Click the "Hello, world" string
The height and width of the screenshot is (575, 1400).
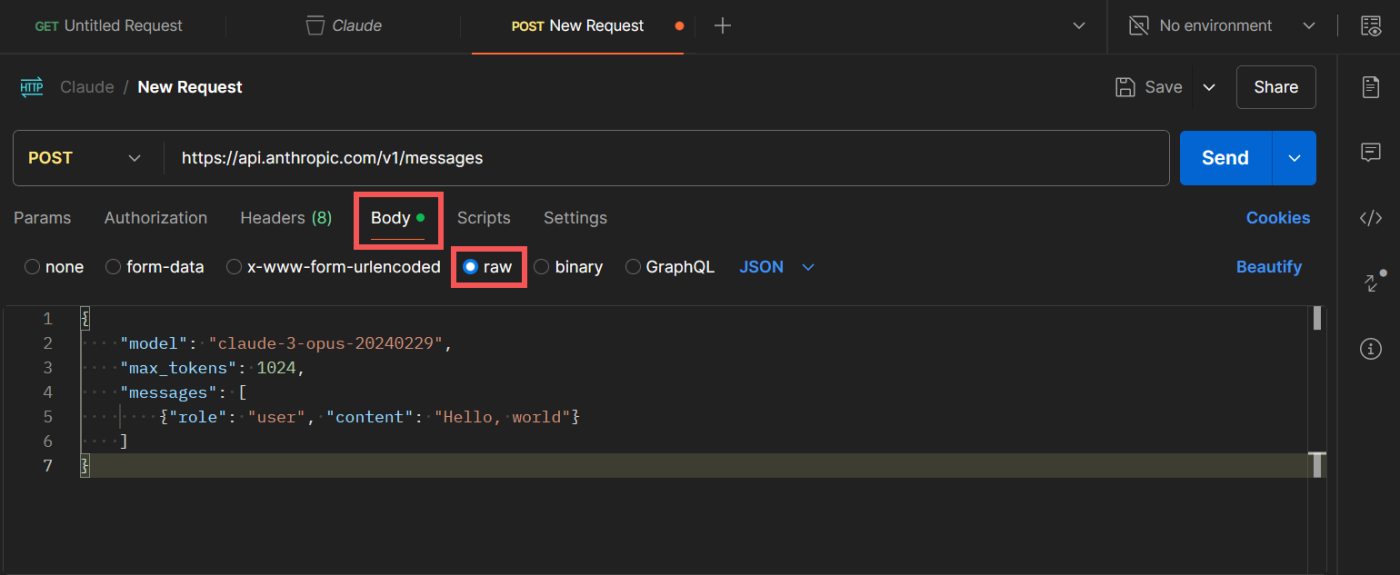(x=502, y=416)
